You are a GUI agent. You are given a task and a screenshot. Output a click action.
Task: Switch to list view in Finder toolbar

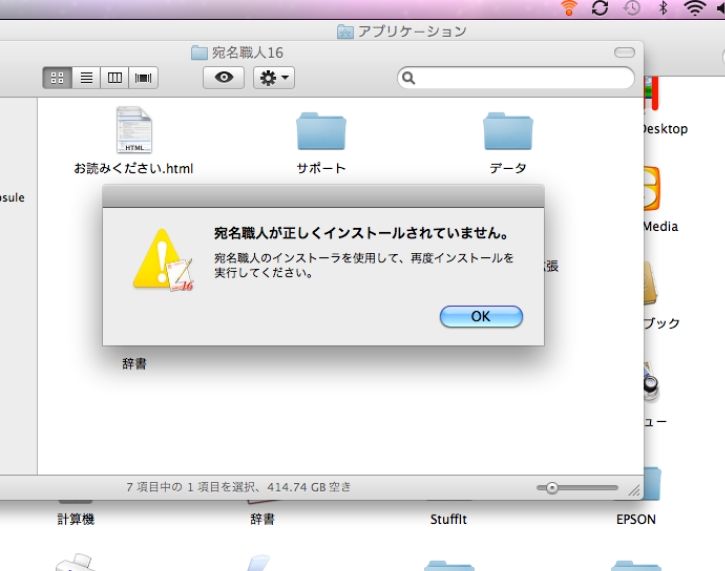(x=86, y=77)
